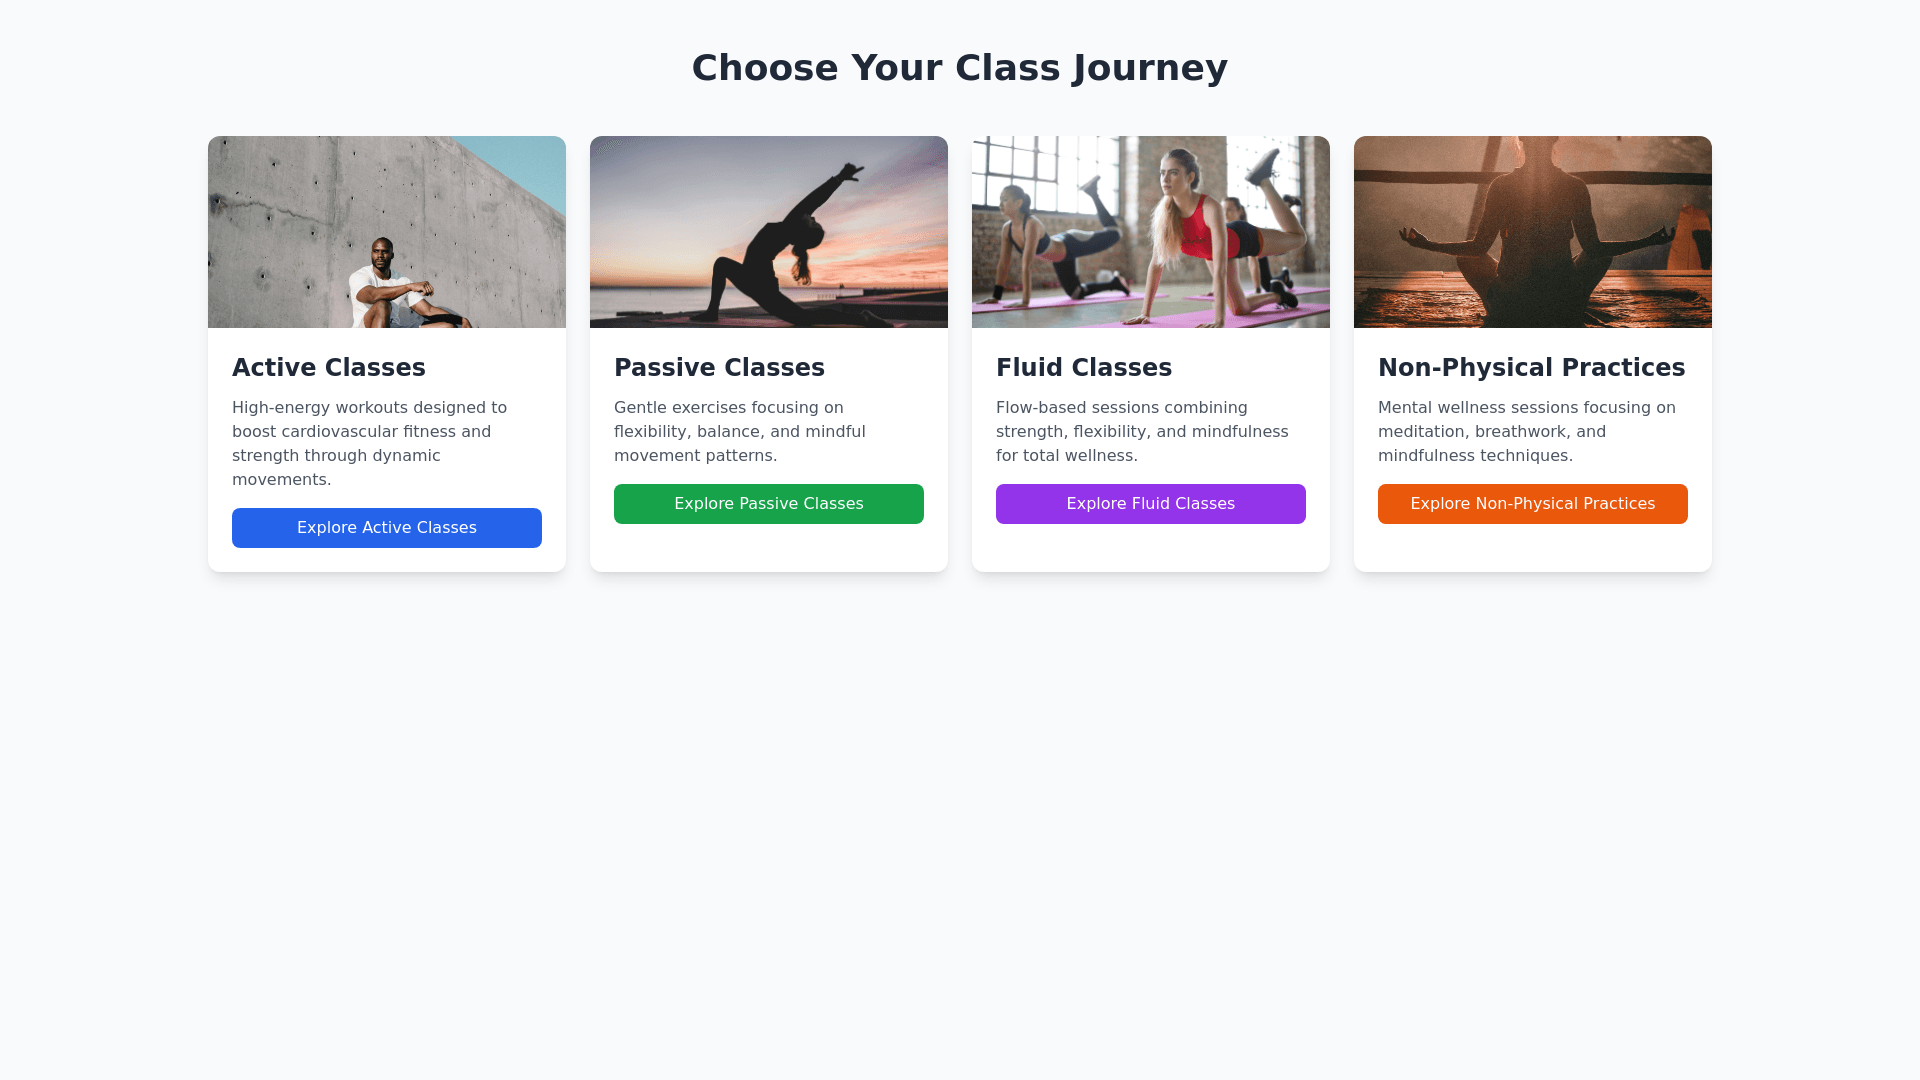
Task: Select the Flow-based sessions description text
Action: [1142, 432]
